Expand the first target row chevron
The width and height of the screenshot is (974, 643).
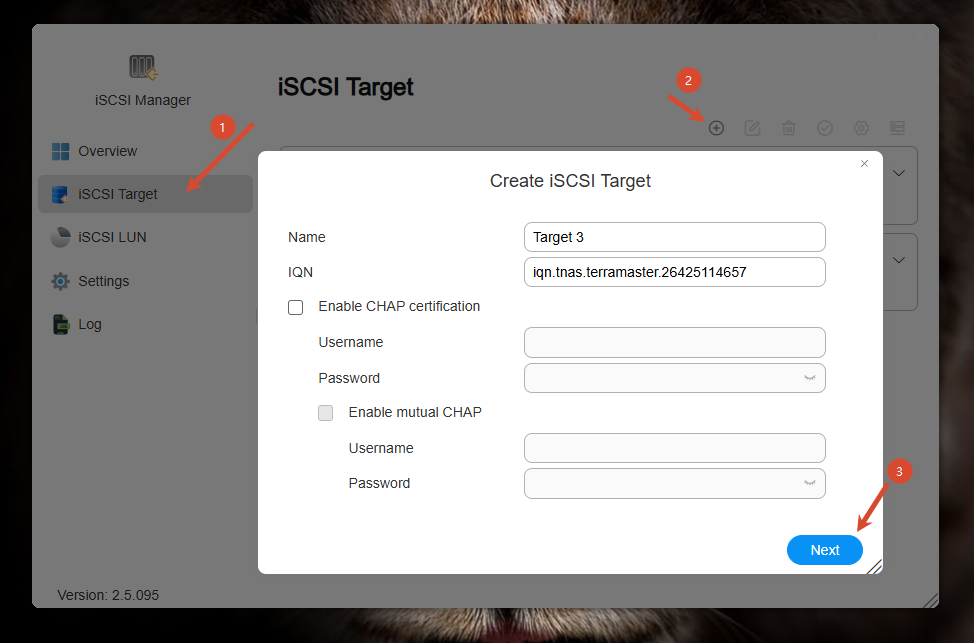899,173
